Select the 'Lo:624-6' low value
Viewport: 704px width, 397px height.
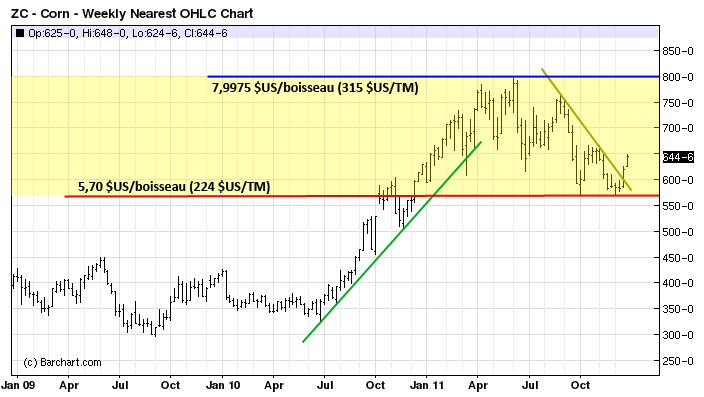[x=155, y=33]
